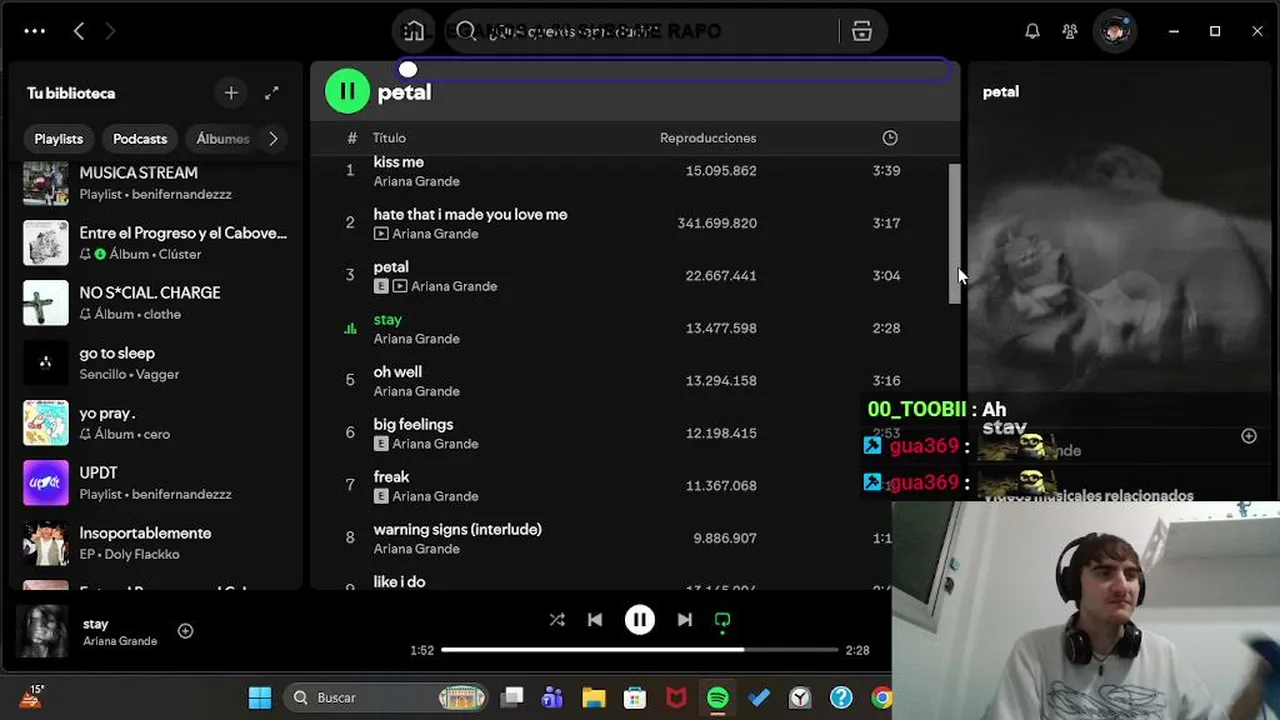Skip to the next track
Screen dimensions: 1280x720
(x=685, y=620)
